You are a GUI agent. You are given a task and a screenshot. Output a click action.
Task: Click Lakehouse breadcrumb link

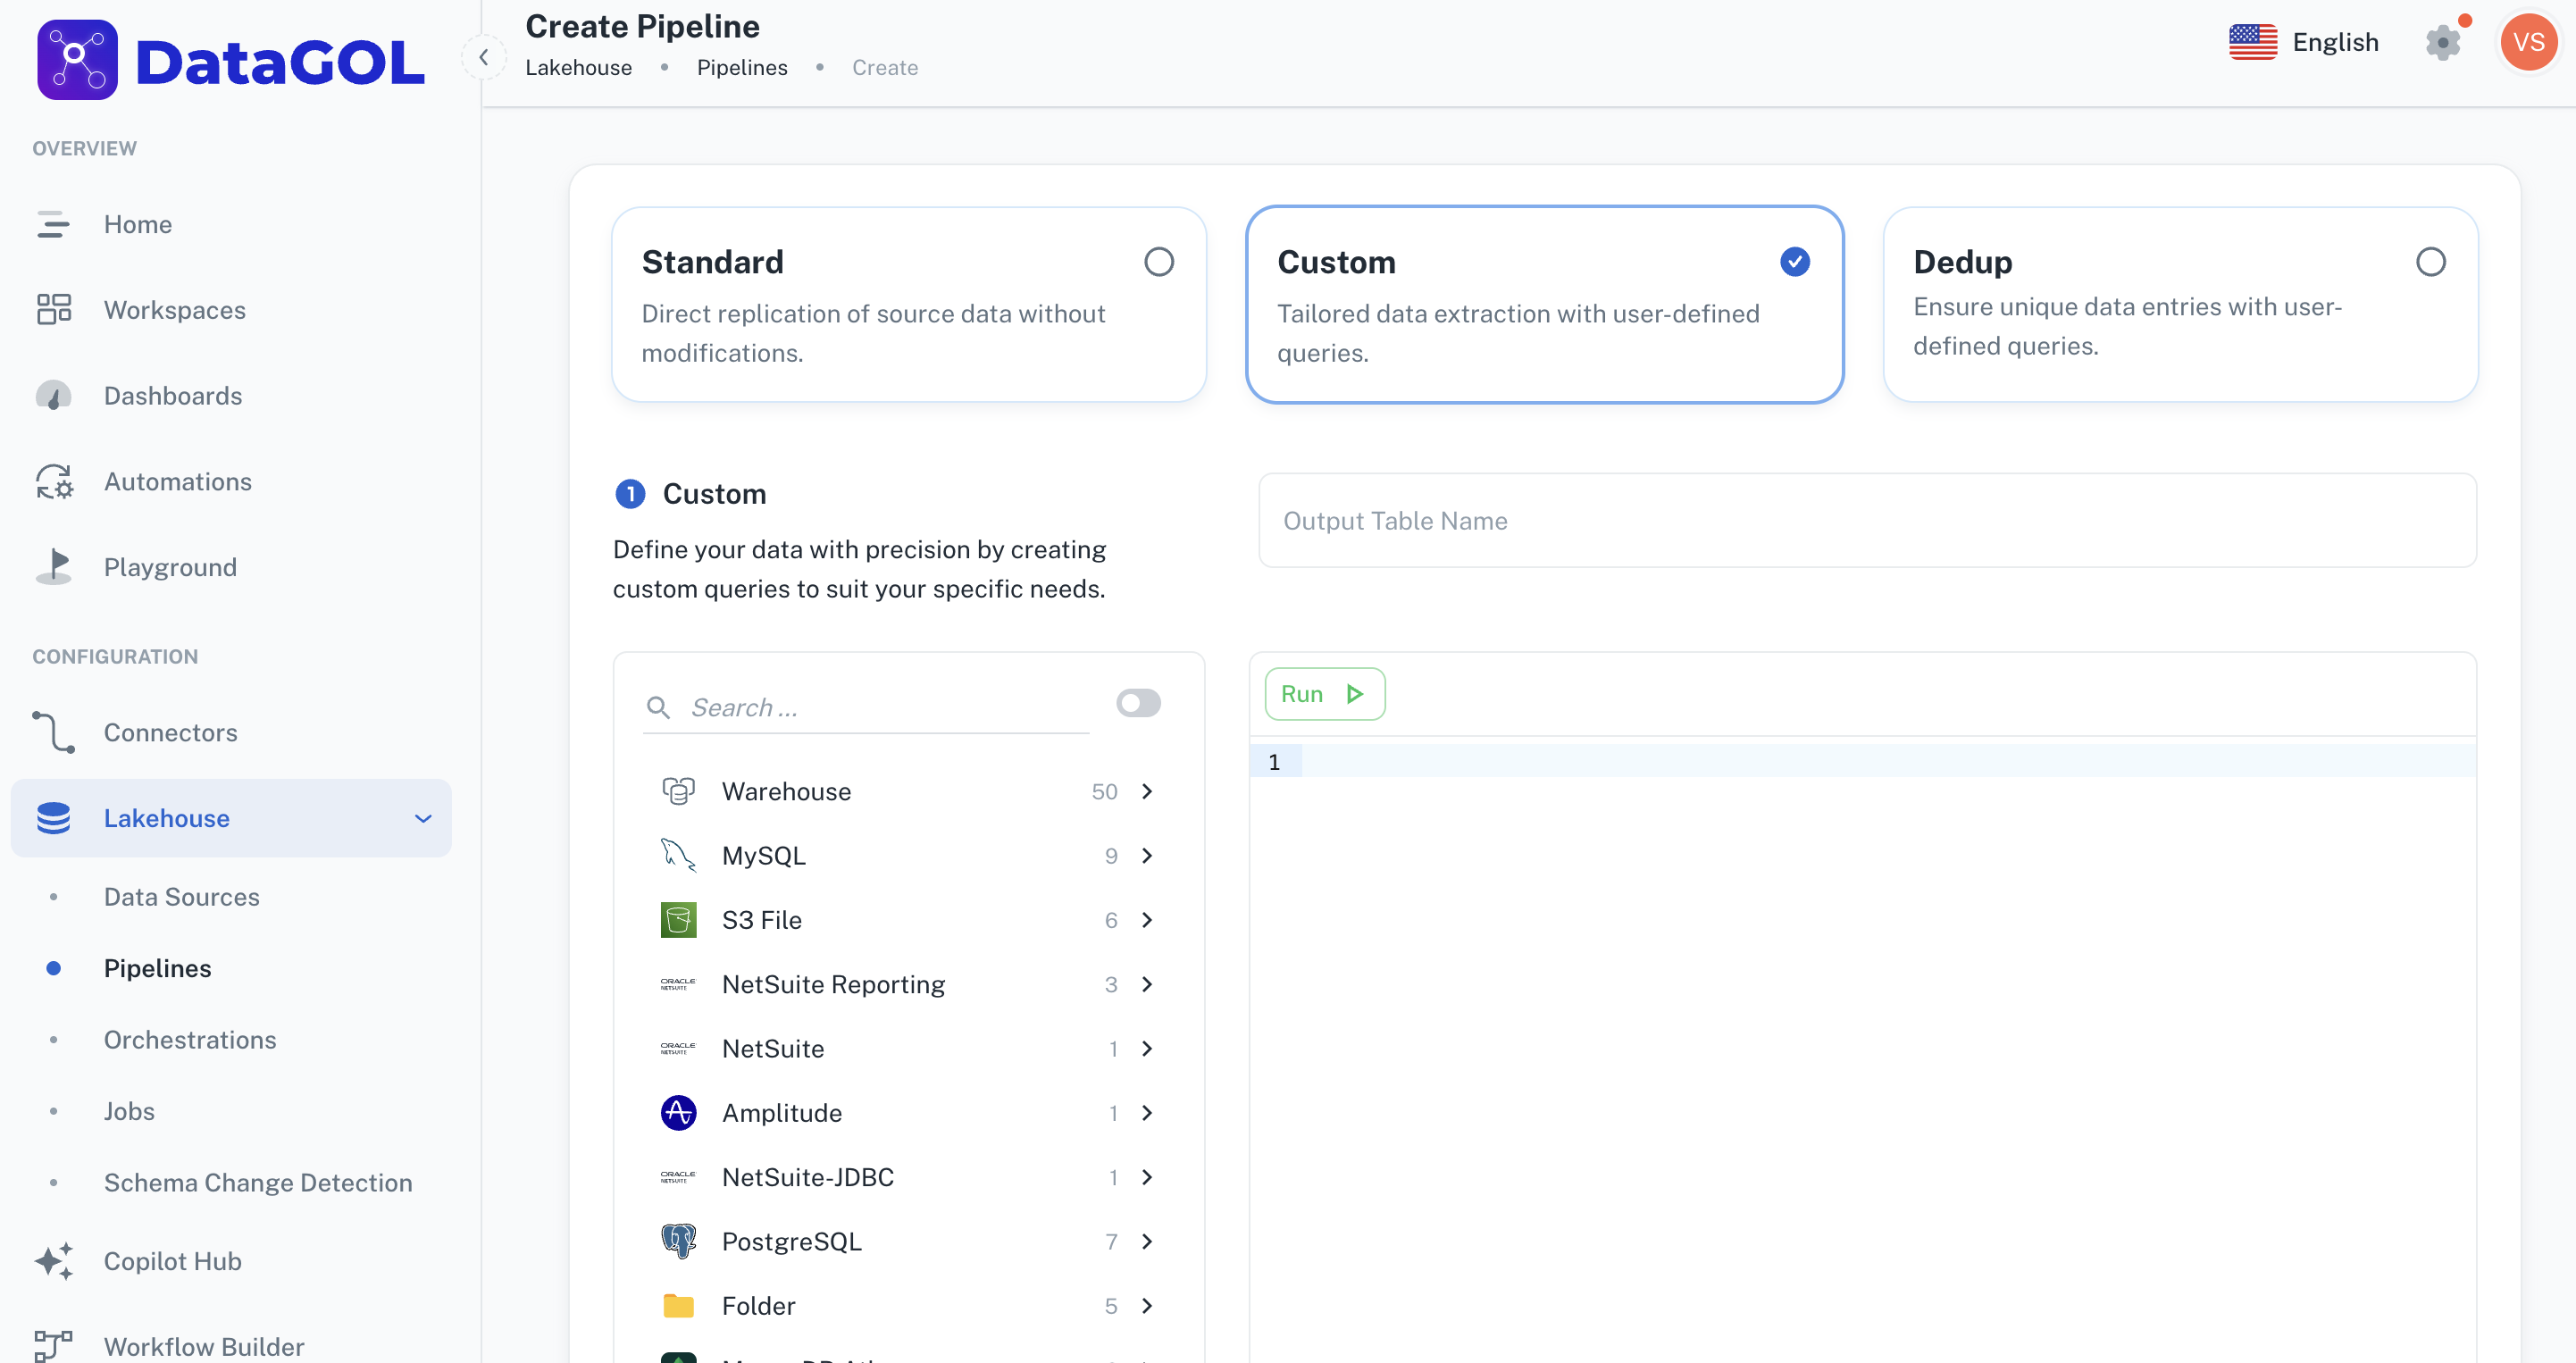(579, 67)
